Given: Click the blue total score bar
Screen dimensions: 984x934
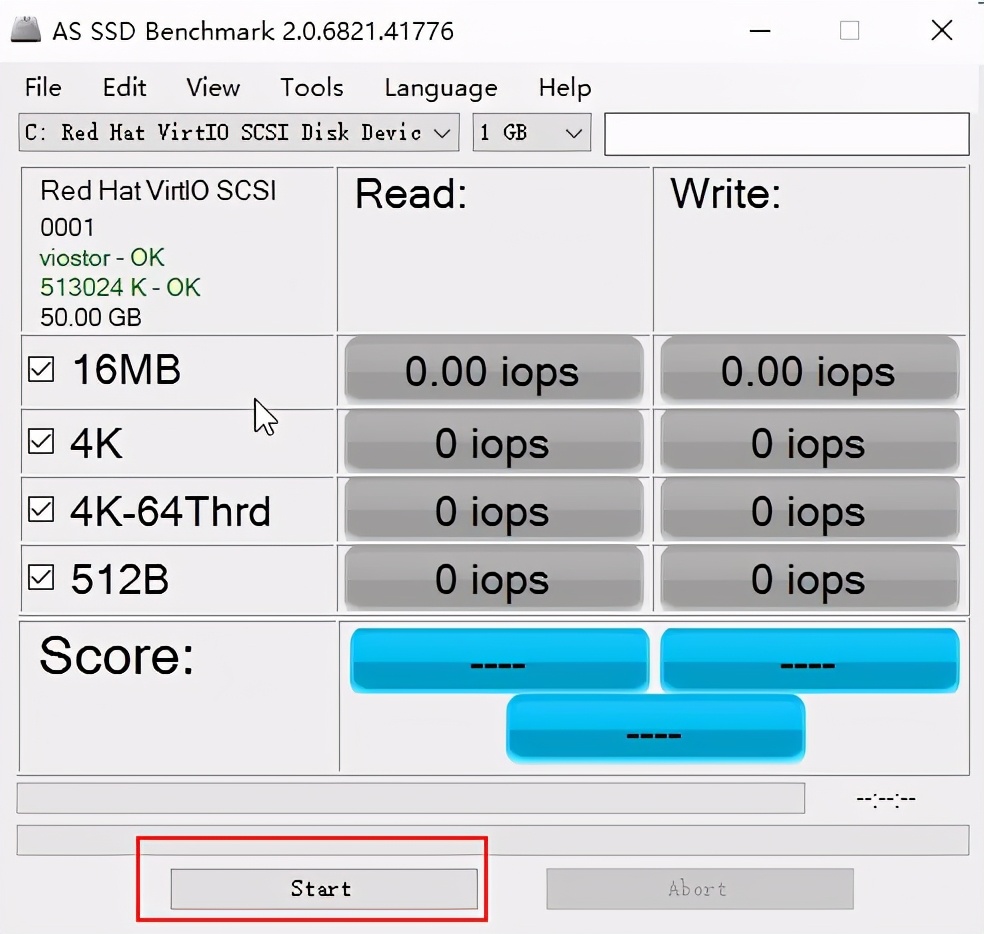Looking at the screenshot, I should [x=655, y=729].
